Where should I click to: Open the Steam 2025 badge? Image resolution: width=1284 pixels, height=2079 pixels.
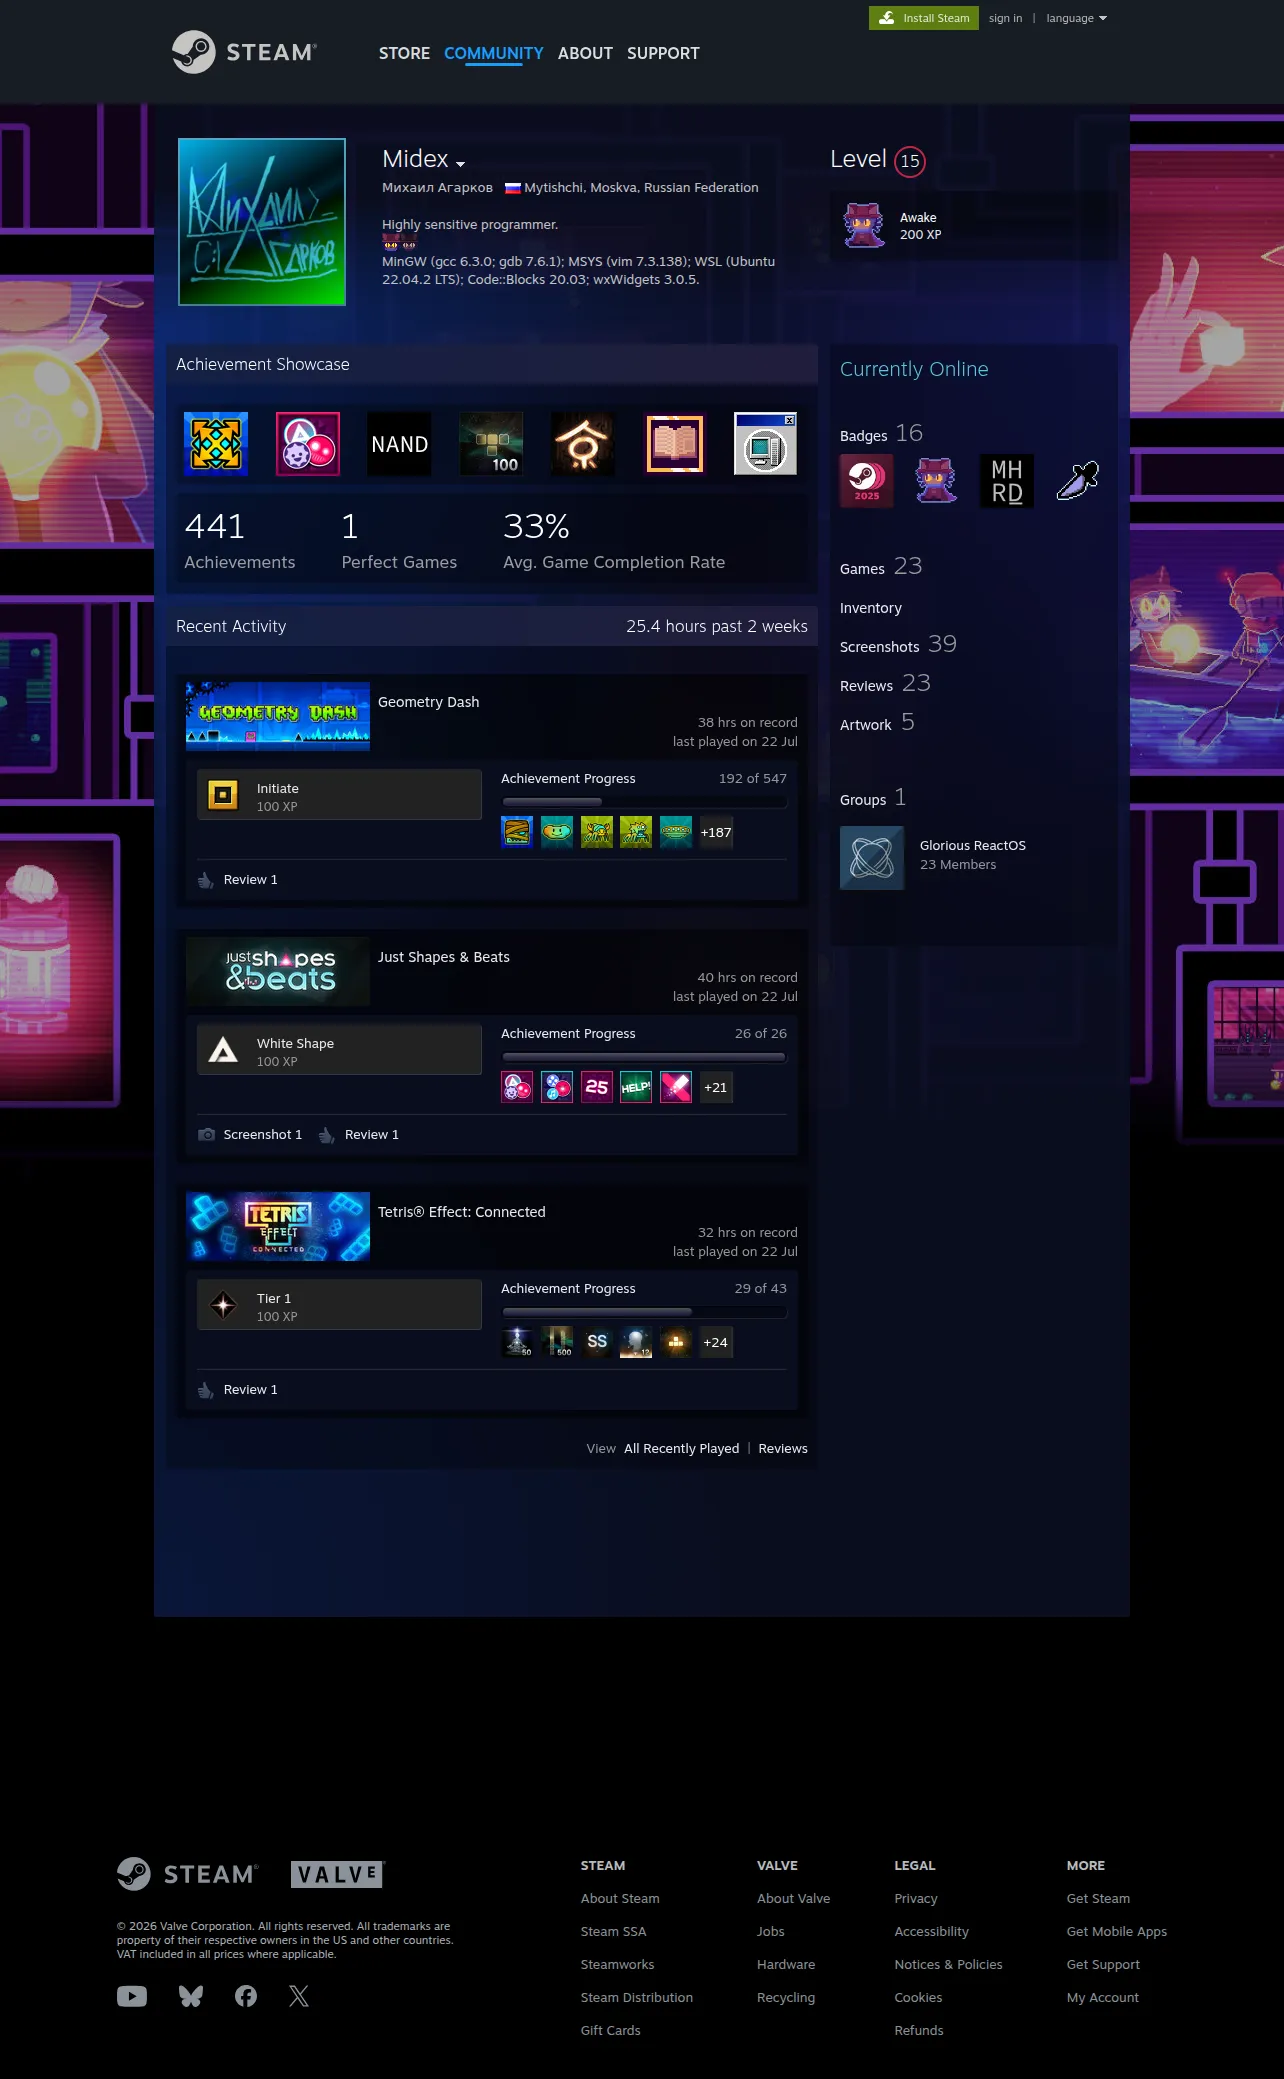[x=866, y=481]
